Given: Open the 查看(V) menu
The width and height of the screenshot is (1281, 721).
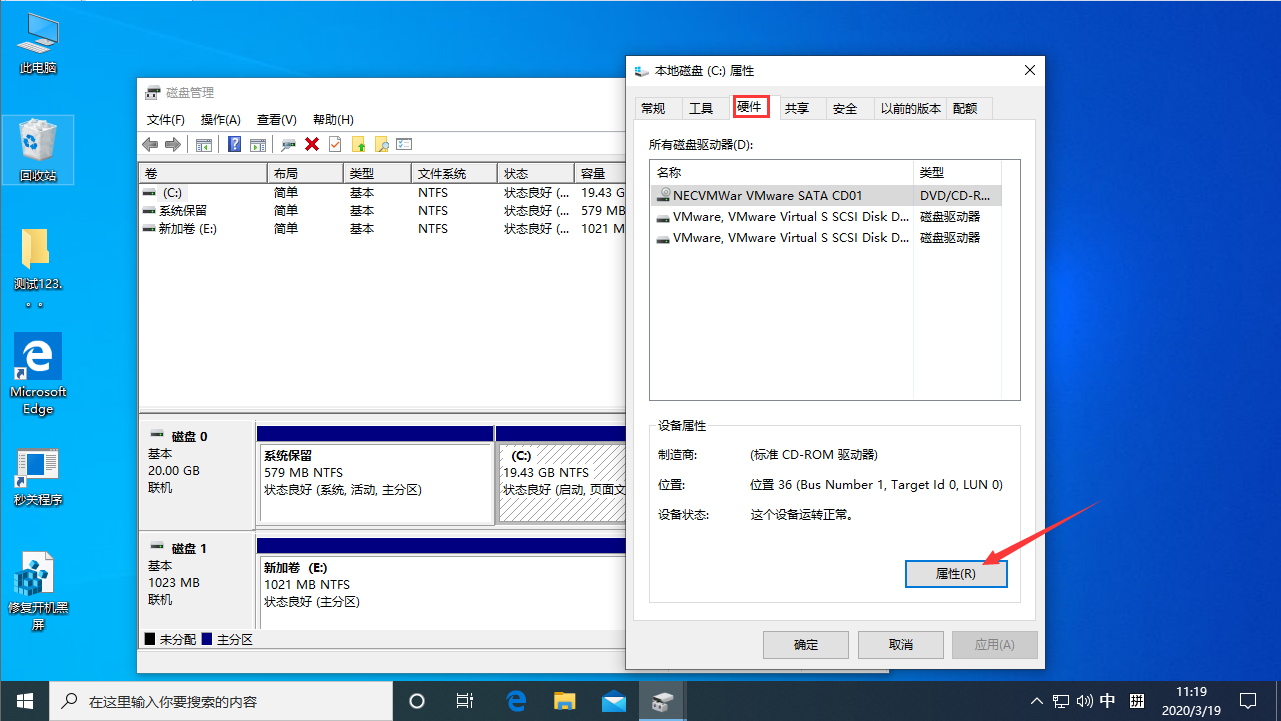Looking at the screenshot, I should 277,119.
